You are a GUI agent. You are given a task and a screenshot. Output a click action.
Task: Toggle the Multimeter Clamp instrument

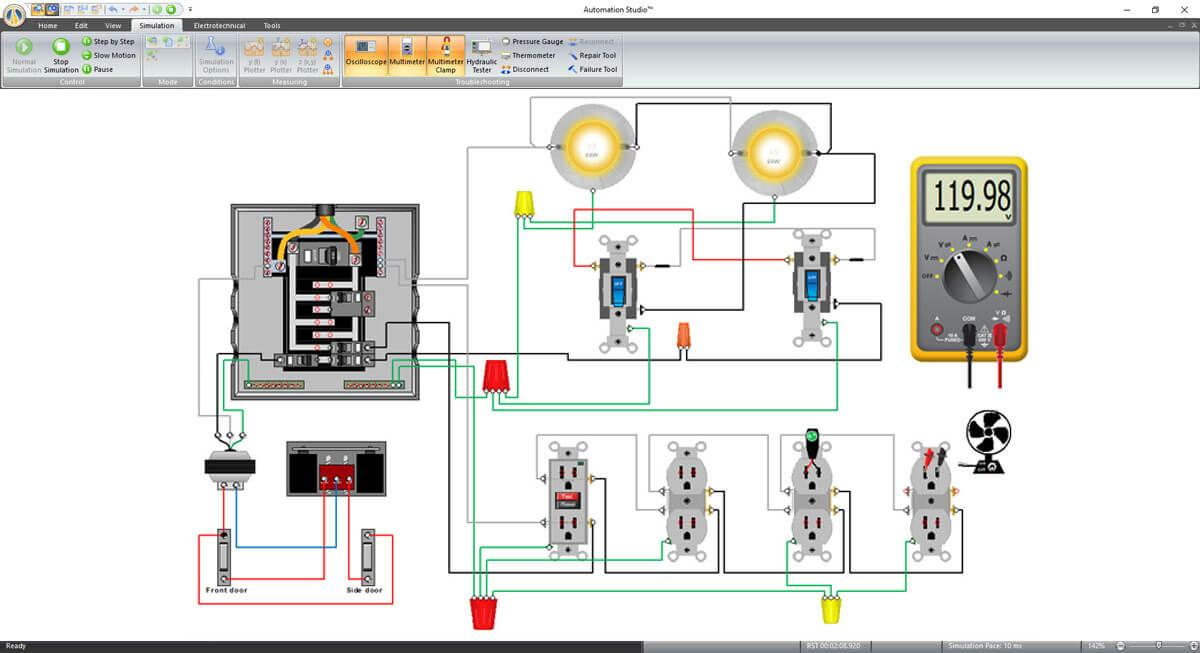[445, 54]
